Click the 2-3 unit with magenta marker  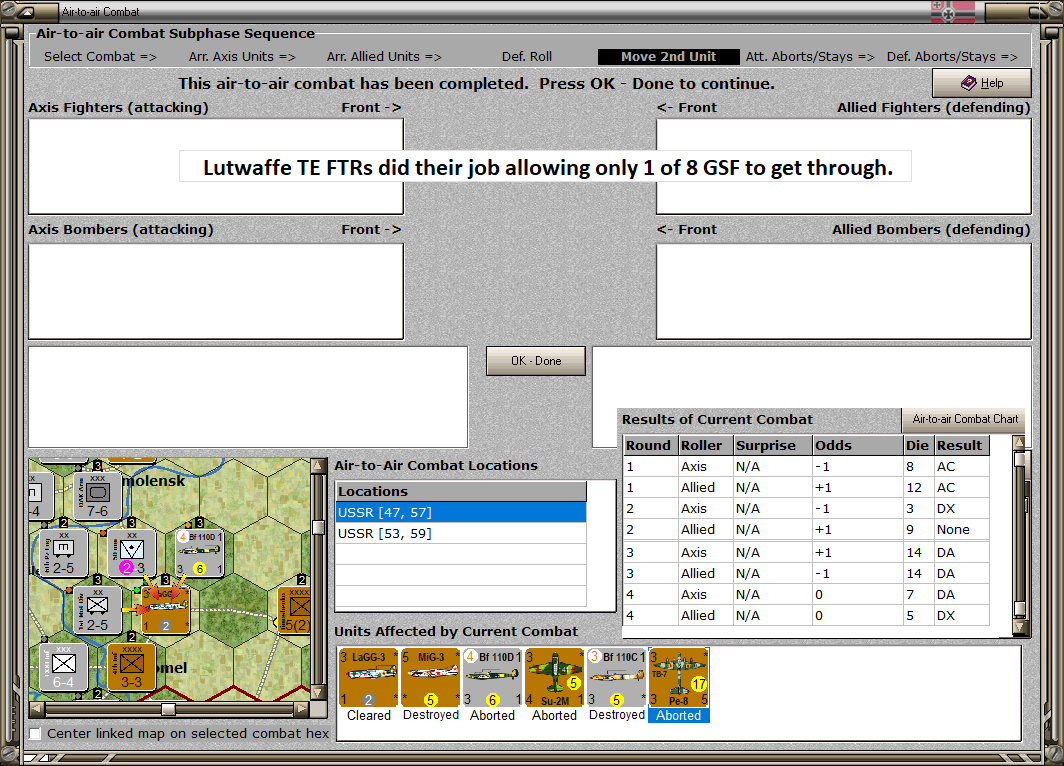132,553
